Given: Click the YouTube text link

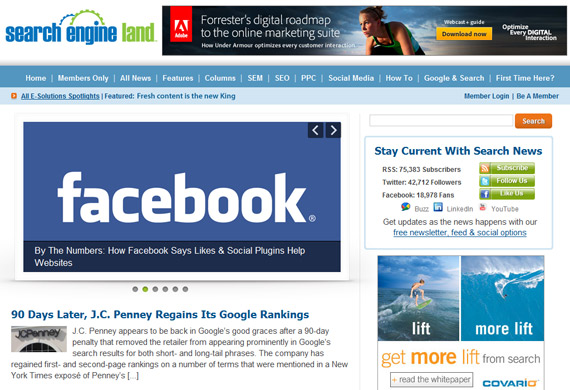Looking at the screenshot, I should click(x=505, y=209).
